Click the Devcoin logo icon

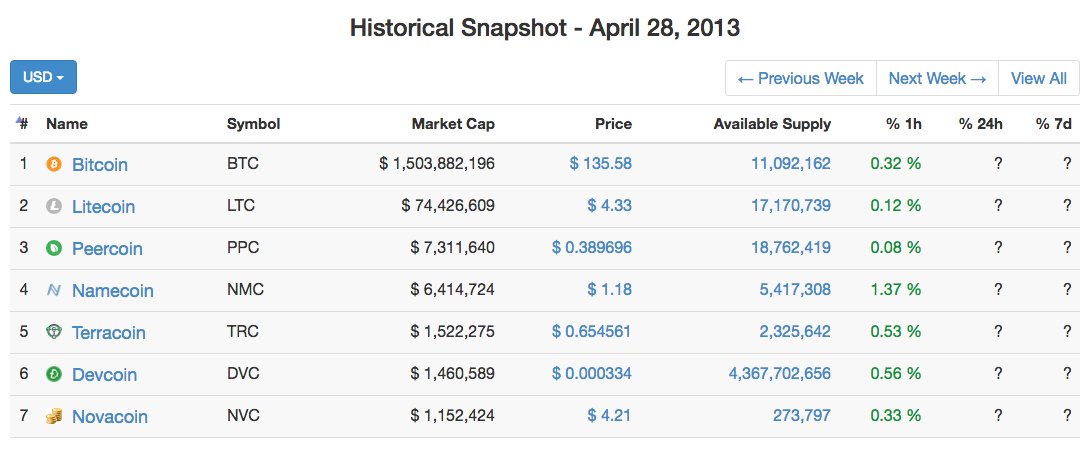click(x=54, y=375)
